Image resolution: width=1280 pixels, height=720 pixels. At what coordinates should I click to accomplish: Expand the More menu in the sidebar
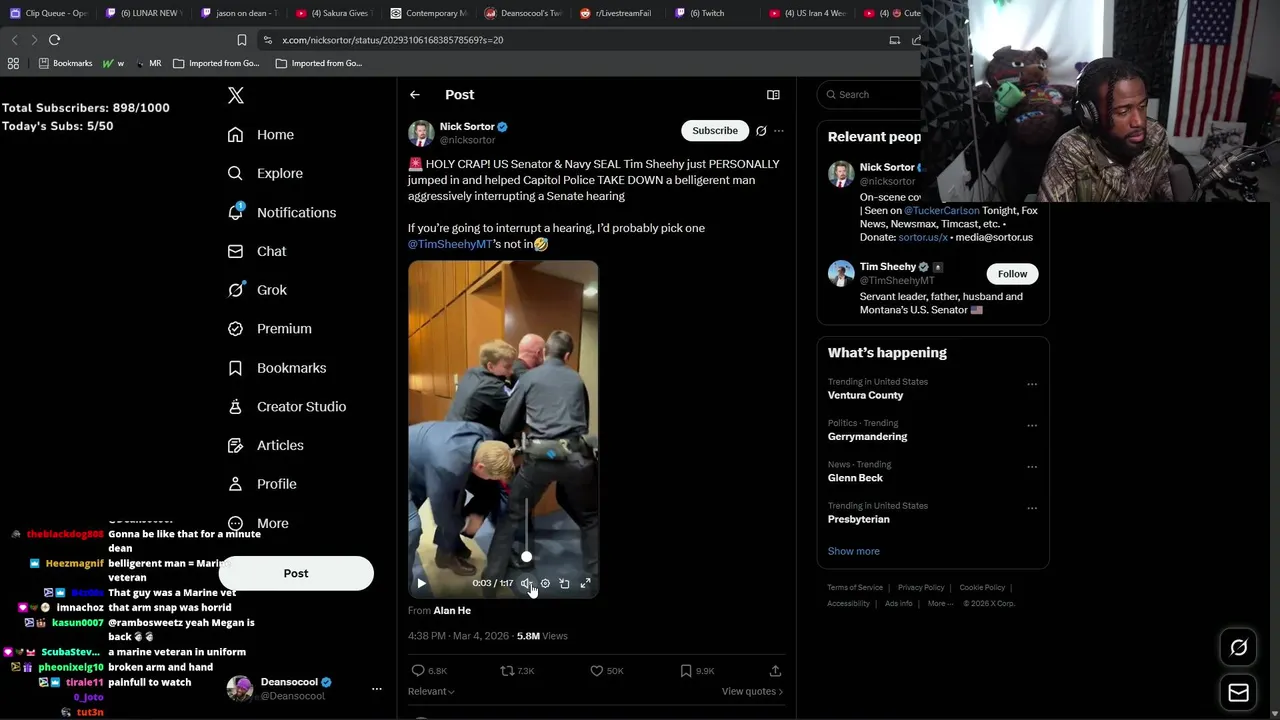(x=258, y=523)
